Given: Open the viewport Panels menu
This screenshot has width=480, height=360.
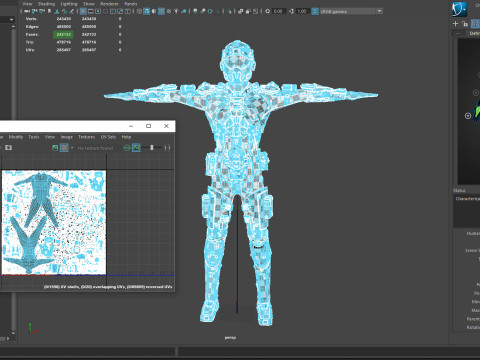Looking at the screenshot, I should pyautogui.click(x=131, y=4).
